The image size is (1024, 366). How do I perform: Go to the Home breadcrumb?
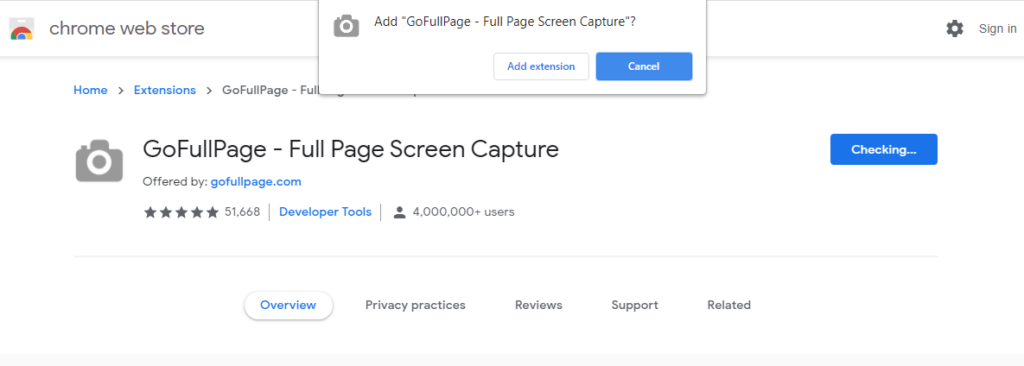tap(90, 90)
